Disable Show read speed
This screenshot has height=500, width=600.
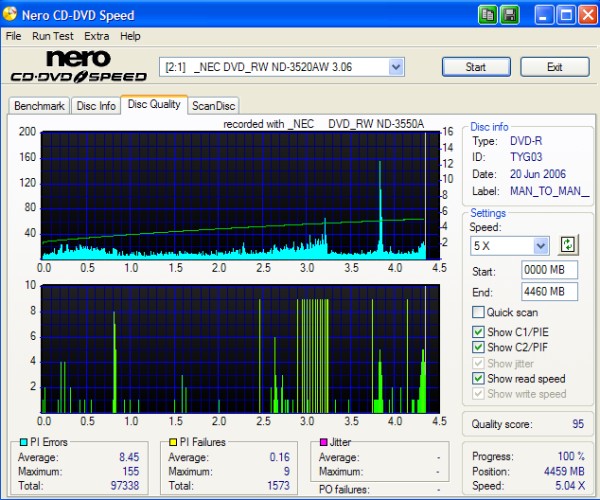point(478,378)
